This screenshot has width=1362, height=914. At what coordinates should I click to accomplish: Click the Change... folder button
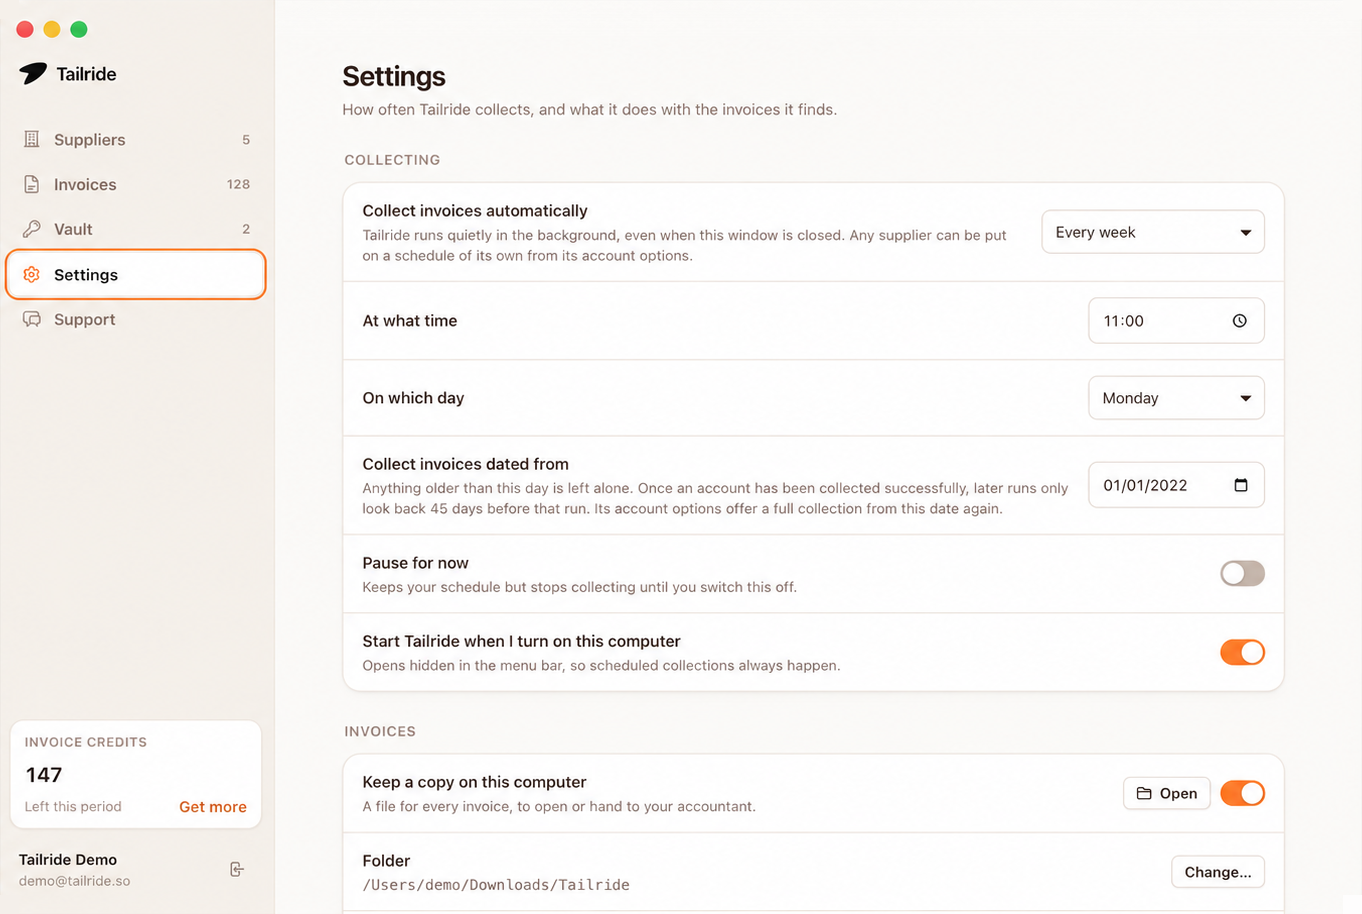click(1218, 872)
